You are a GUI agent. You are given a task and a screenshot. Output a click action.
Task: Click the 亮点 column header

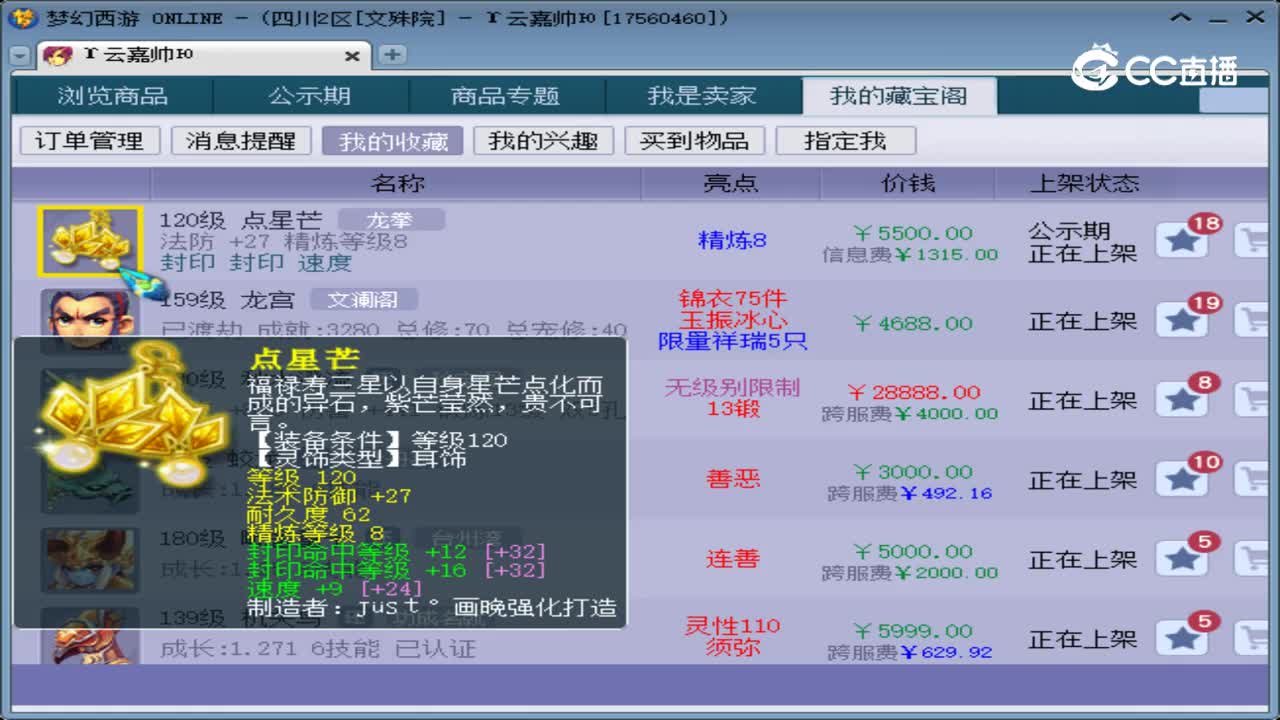pos(731,183)
